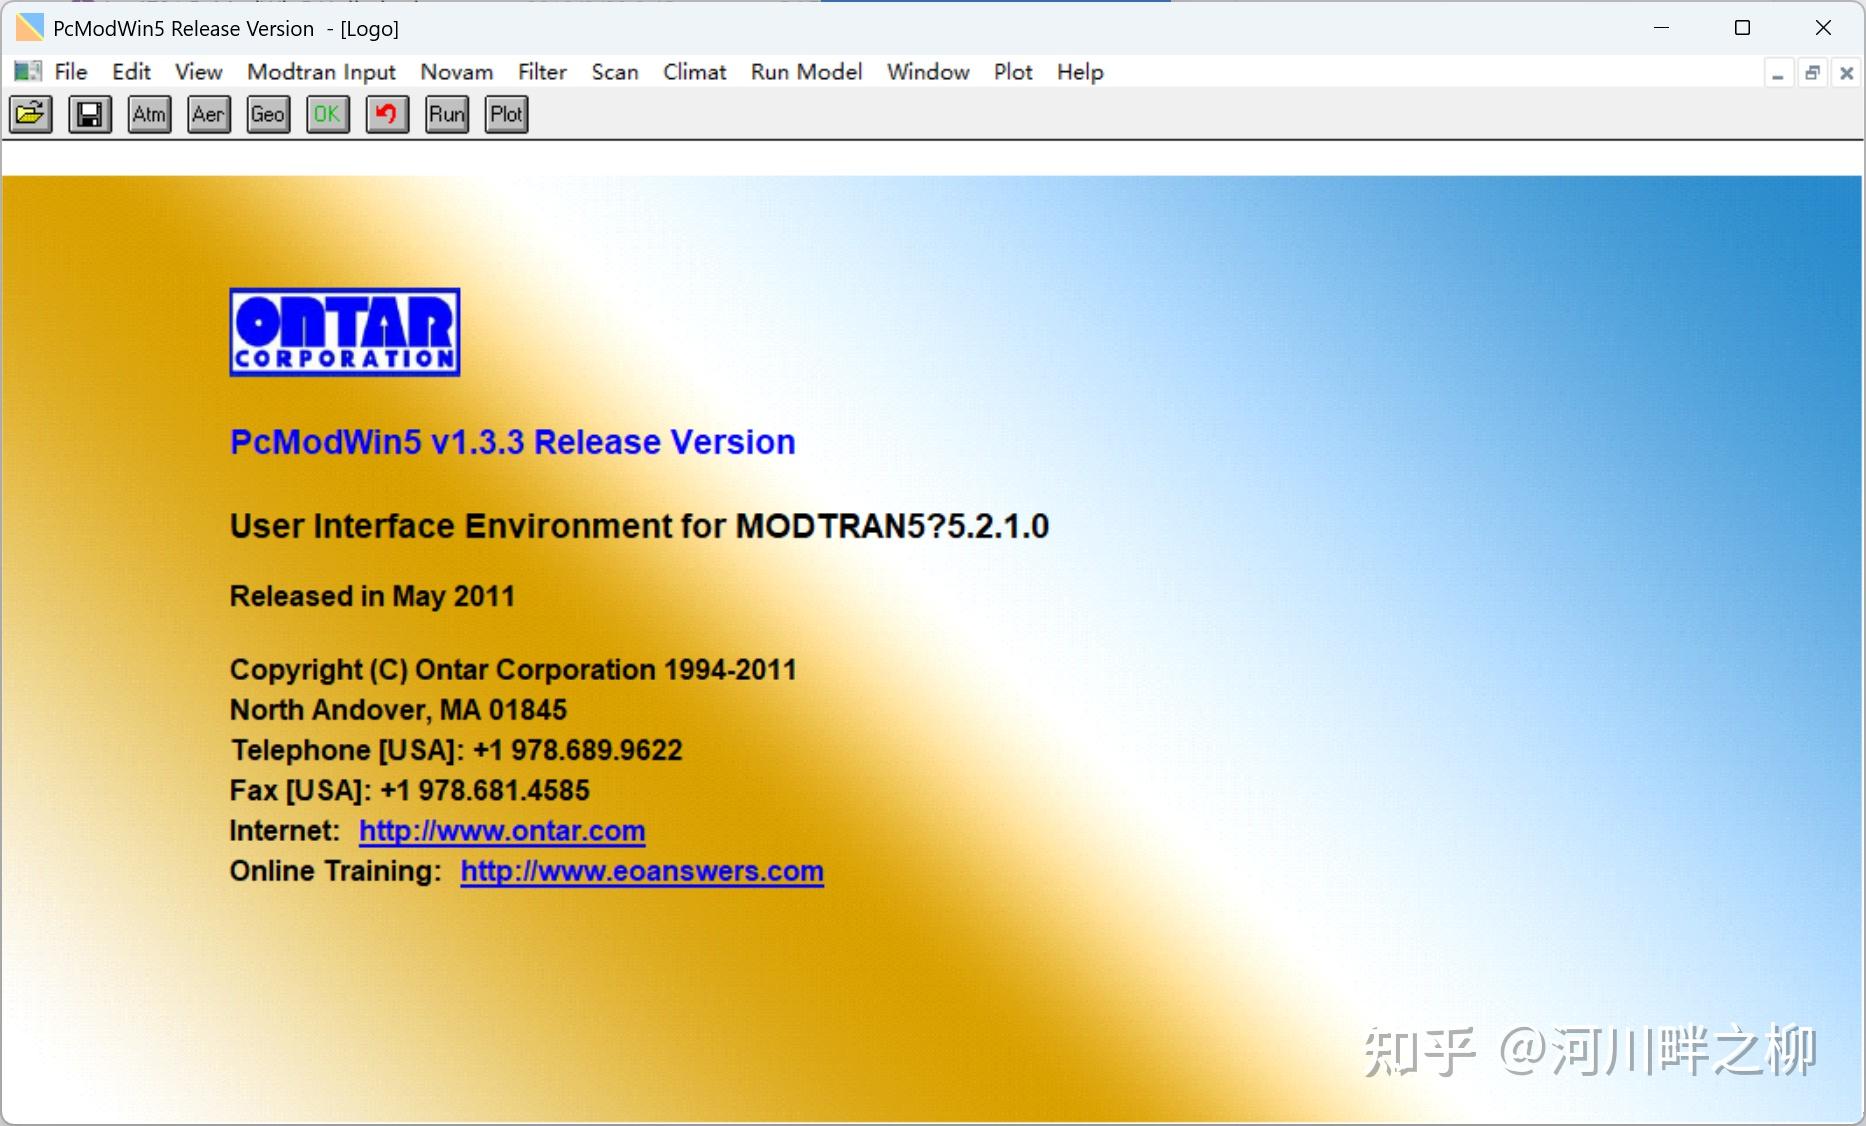Minimize the inner Logo child window

tap(1778, 73)
